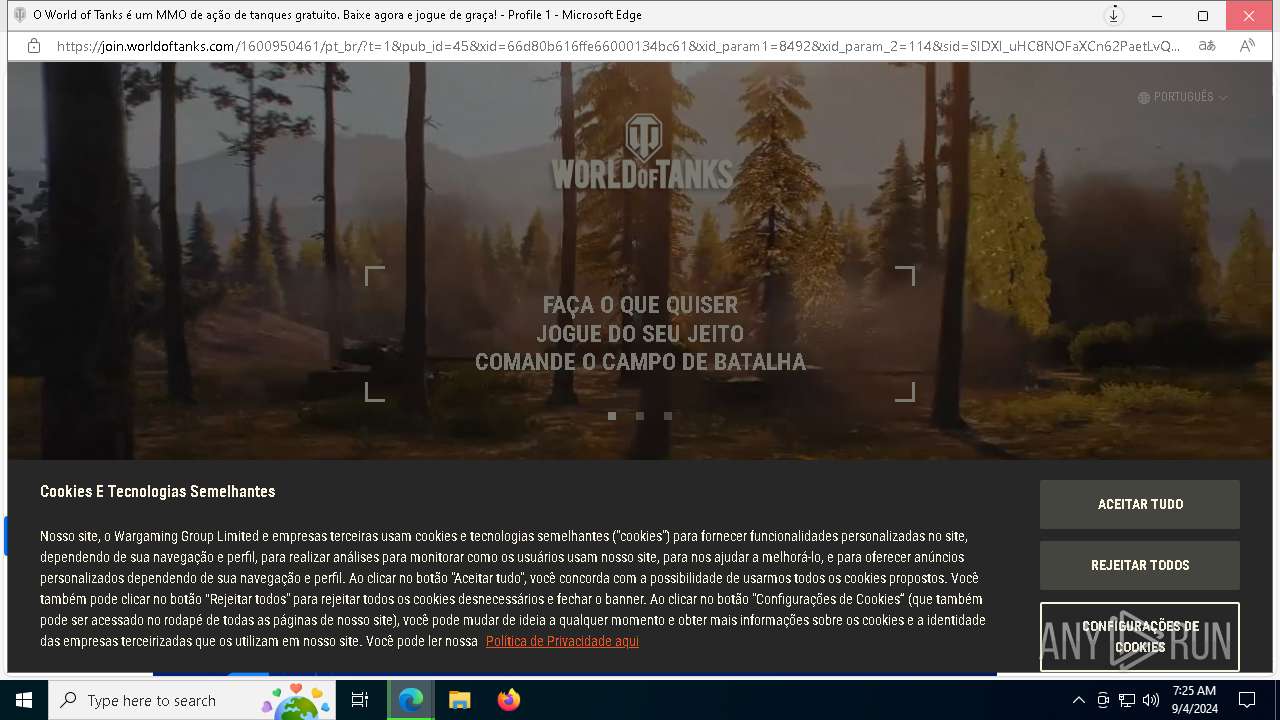Viewport: 1280px width, 720px height.
Task: Select the second carousel dot
Action: pos(640,416)
